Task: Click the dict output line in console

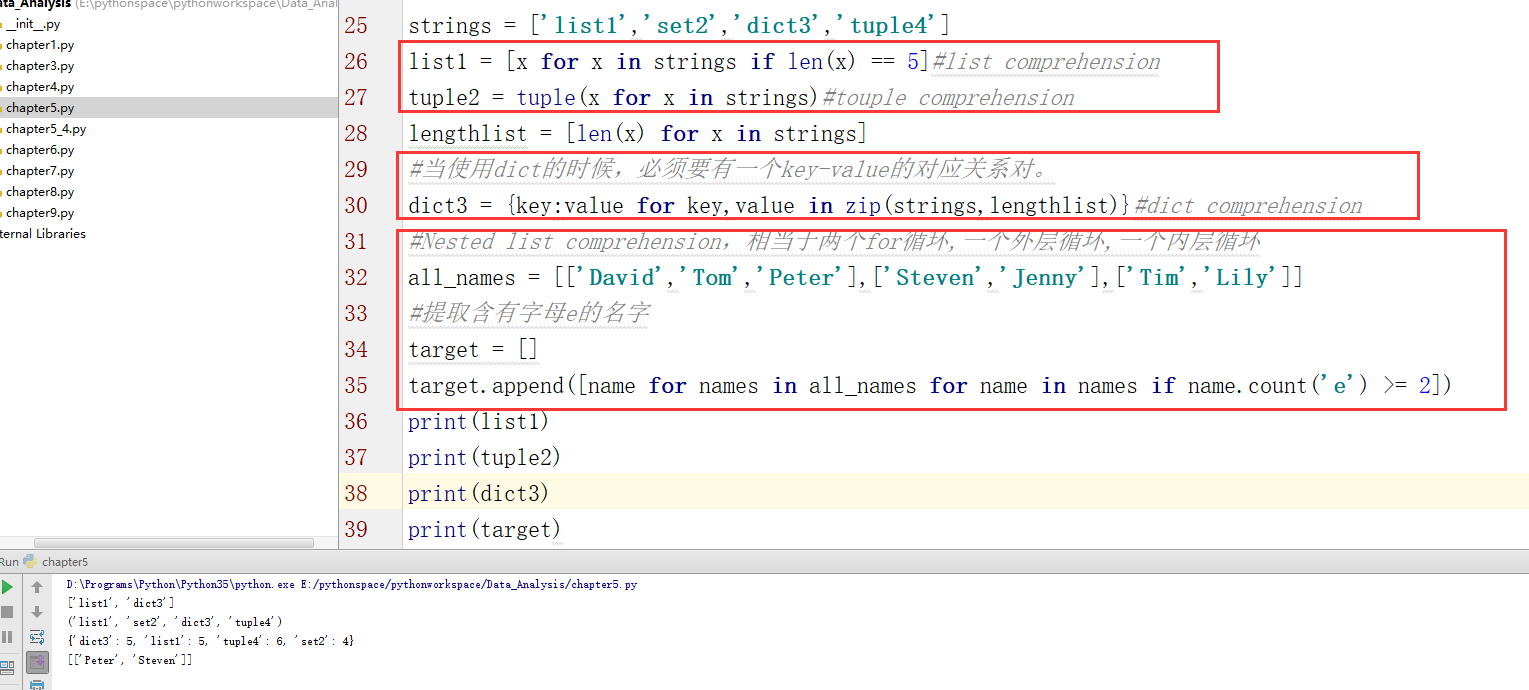Action: (210, 641)
